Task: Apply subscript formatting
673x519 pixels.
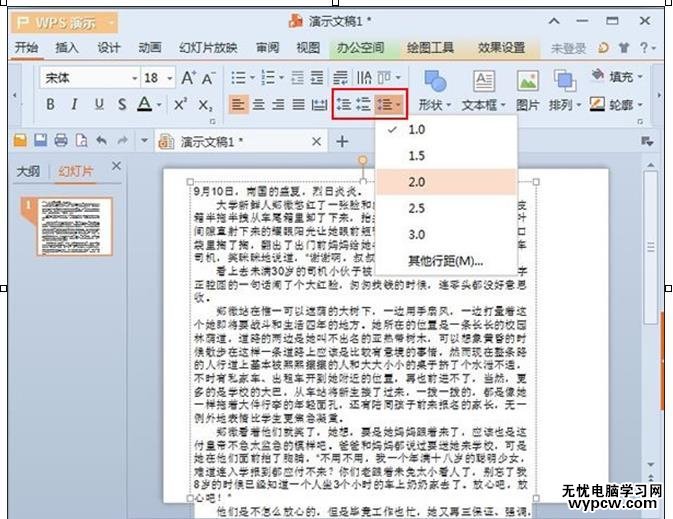Action: pos(205,104)
